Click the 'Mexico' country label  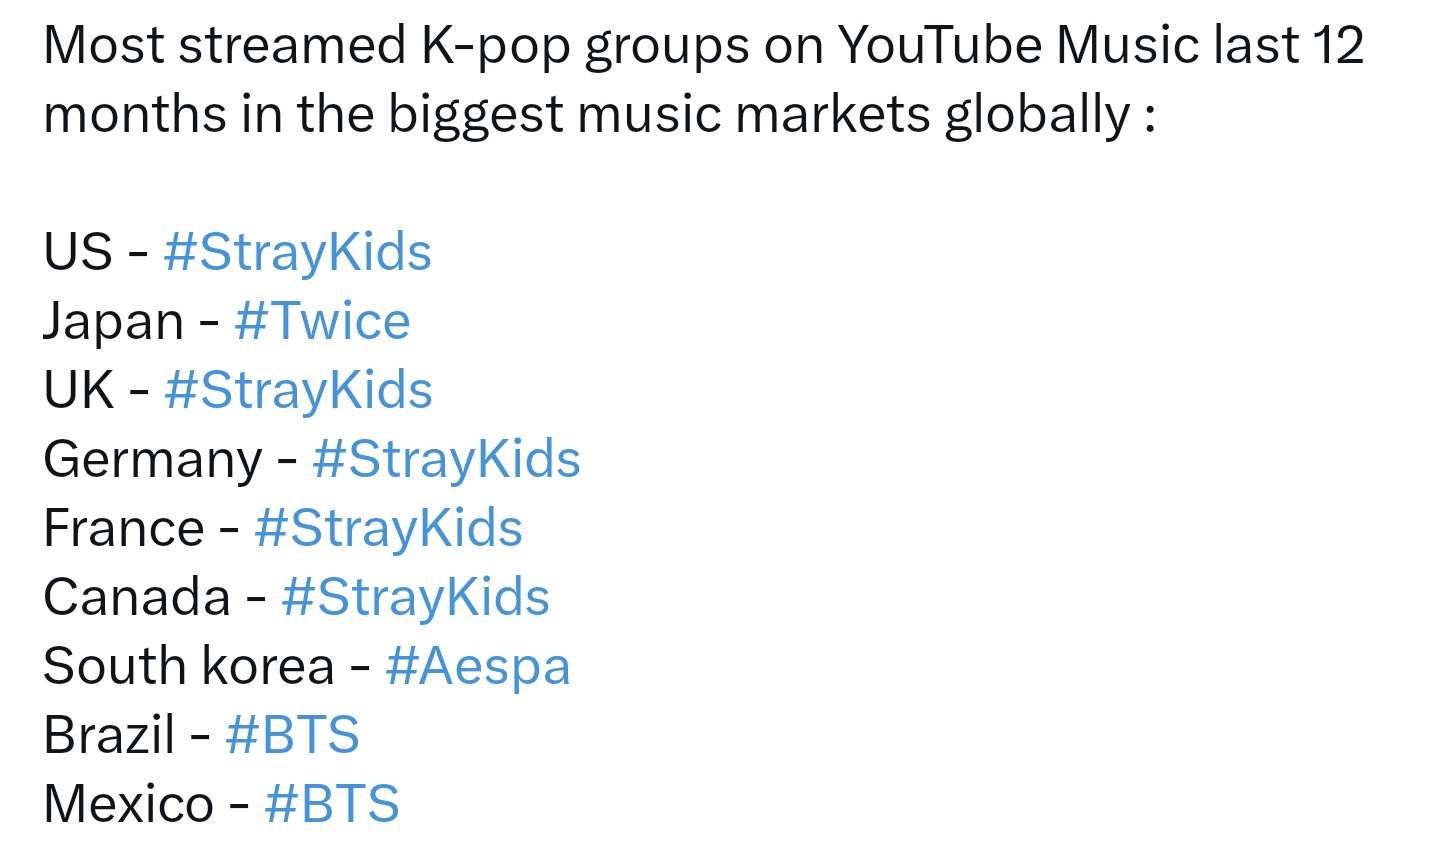click(129, 804)
